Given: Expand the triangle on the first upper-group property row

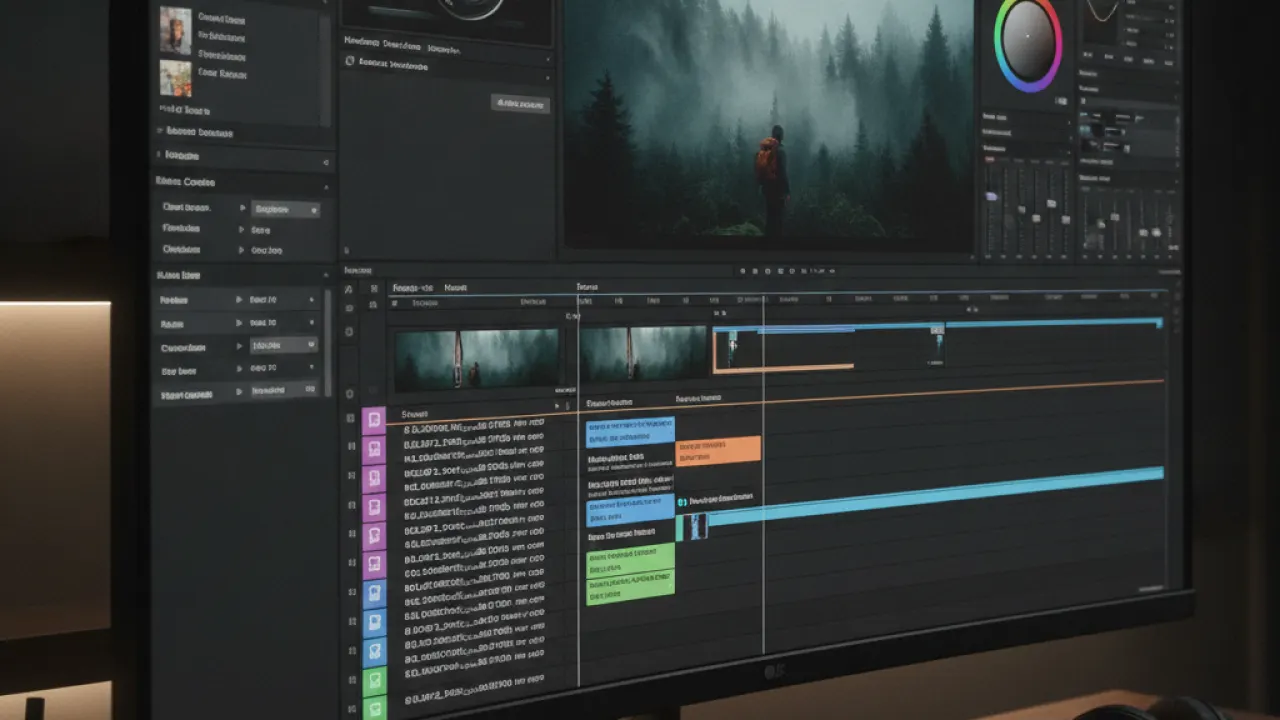Looking at the screenshot, I should point(242,208).
